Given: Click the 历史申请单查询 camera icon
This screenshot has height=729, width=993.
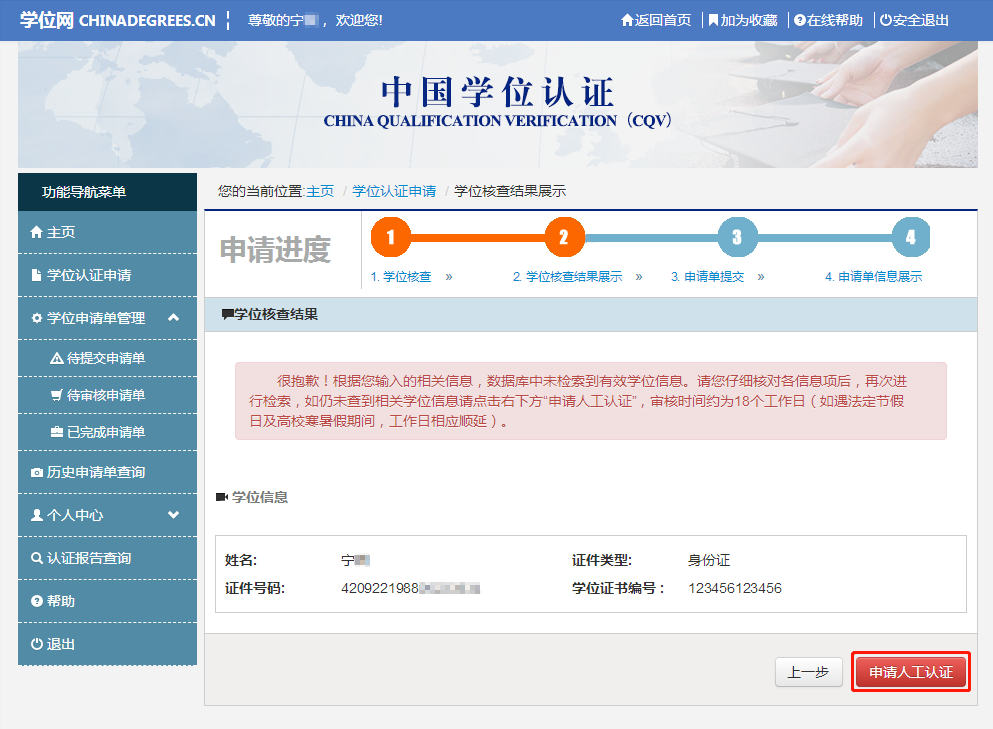Looking at the screenshot, I should [37, 472].
